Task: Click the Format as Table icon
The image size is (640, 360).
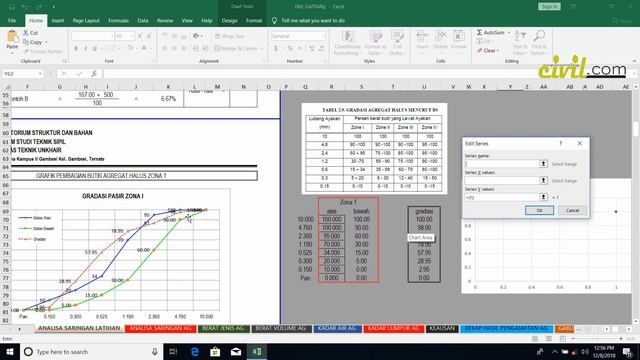Action: click(376, 37)
